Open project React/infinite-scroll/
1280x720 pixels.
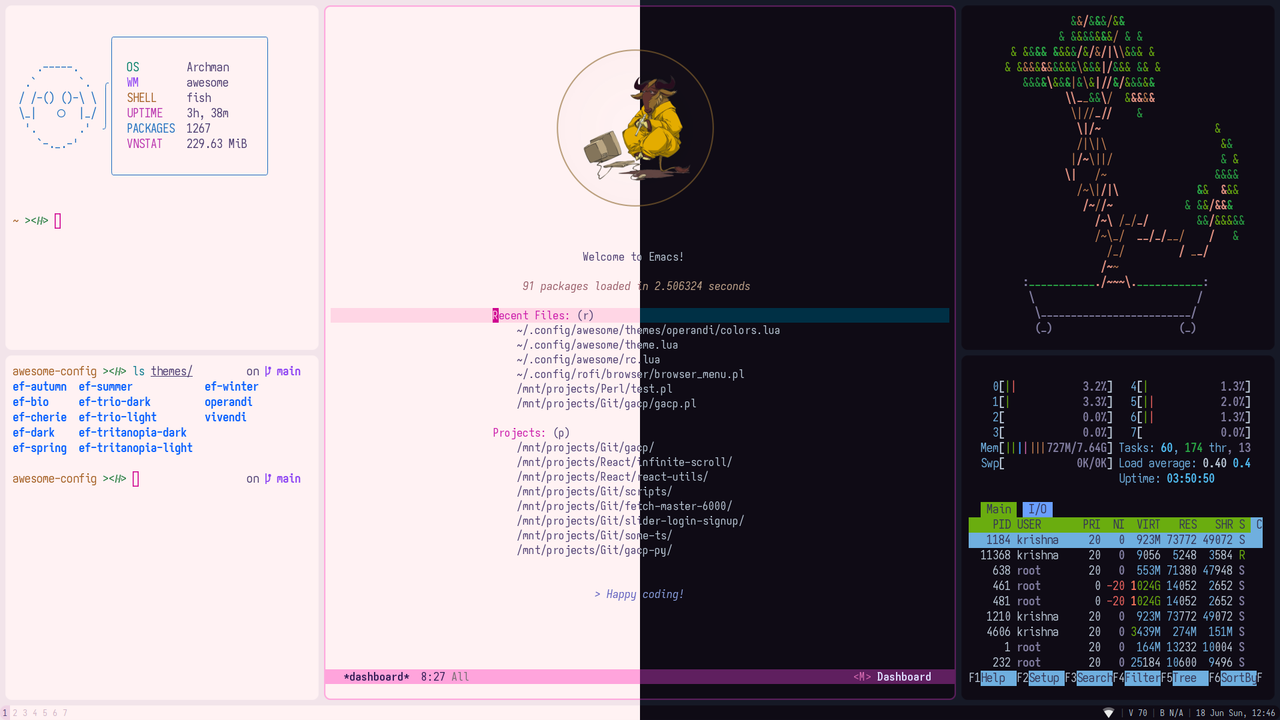tap(624, 462)
